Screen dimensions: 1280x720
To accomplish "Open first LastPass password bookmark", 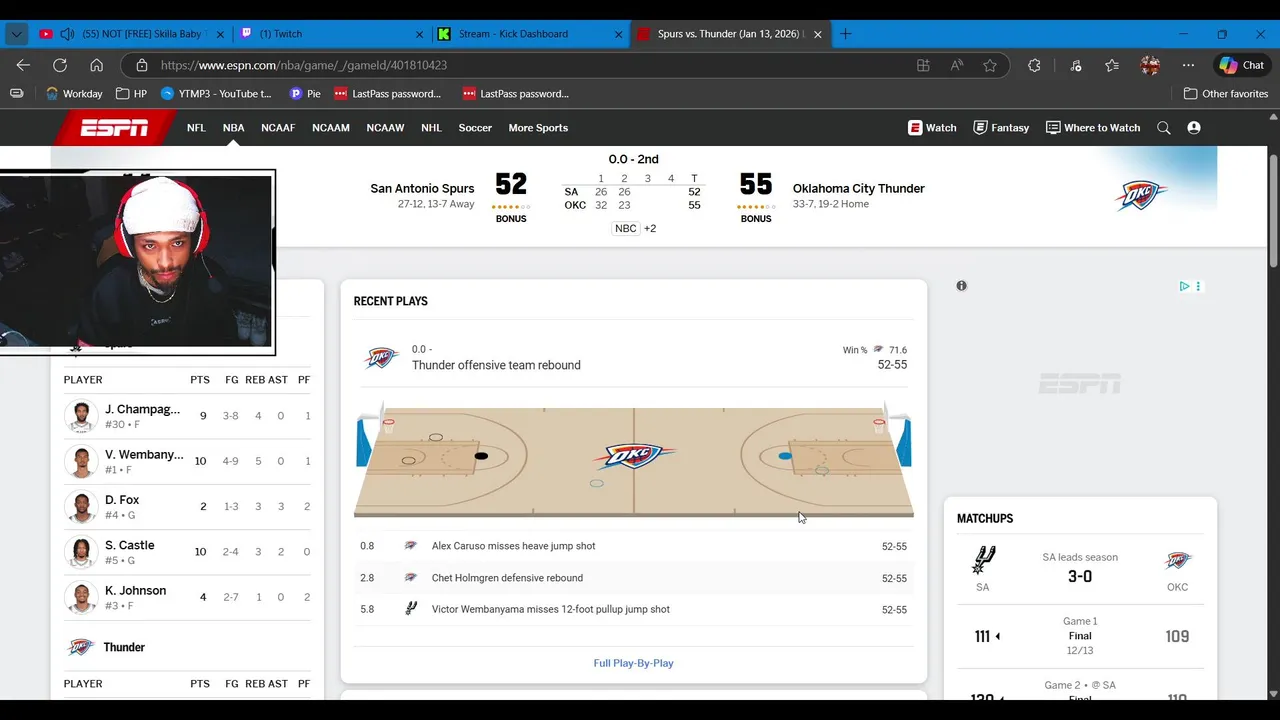I will tap(388, 94).
